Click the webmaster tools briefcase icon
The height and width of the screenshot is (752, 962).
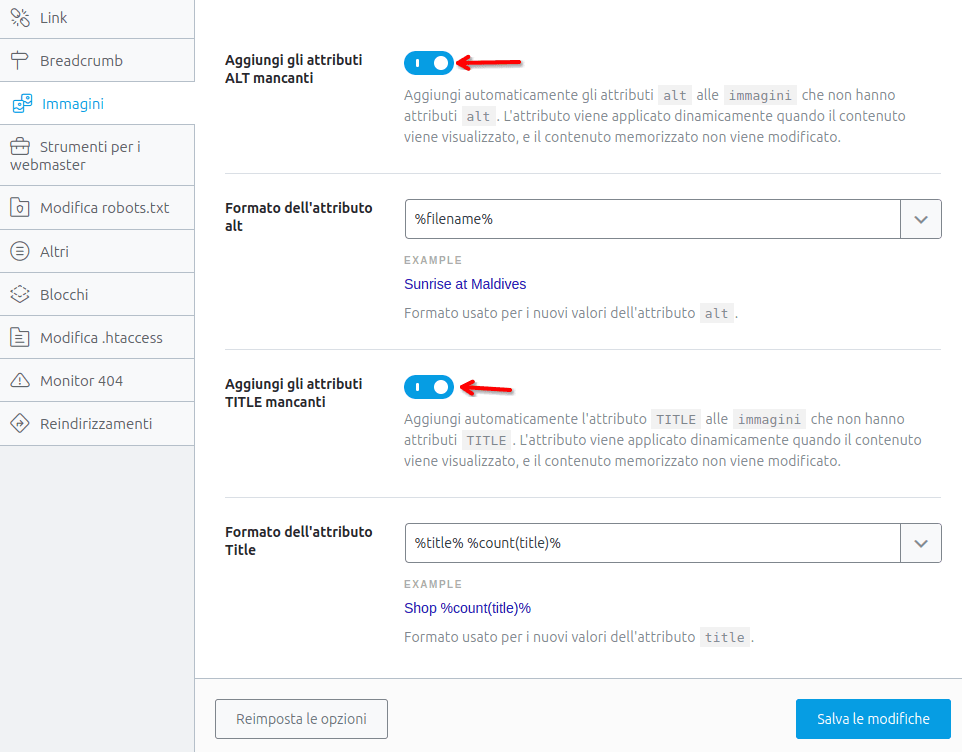(20, 147)
